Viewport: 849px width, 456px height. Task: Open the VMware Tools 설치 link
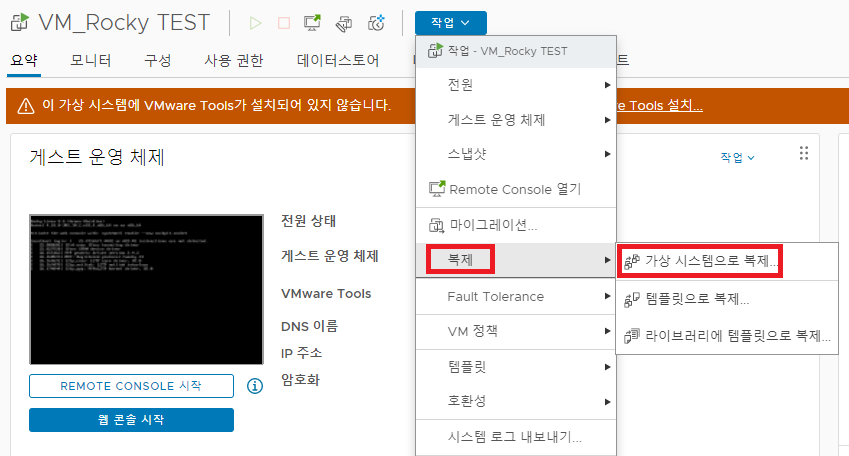[659, 106]
